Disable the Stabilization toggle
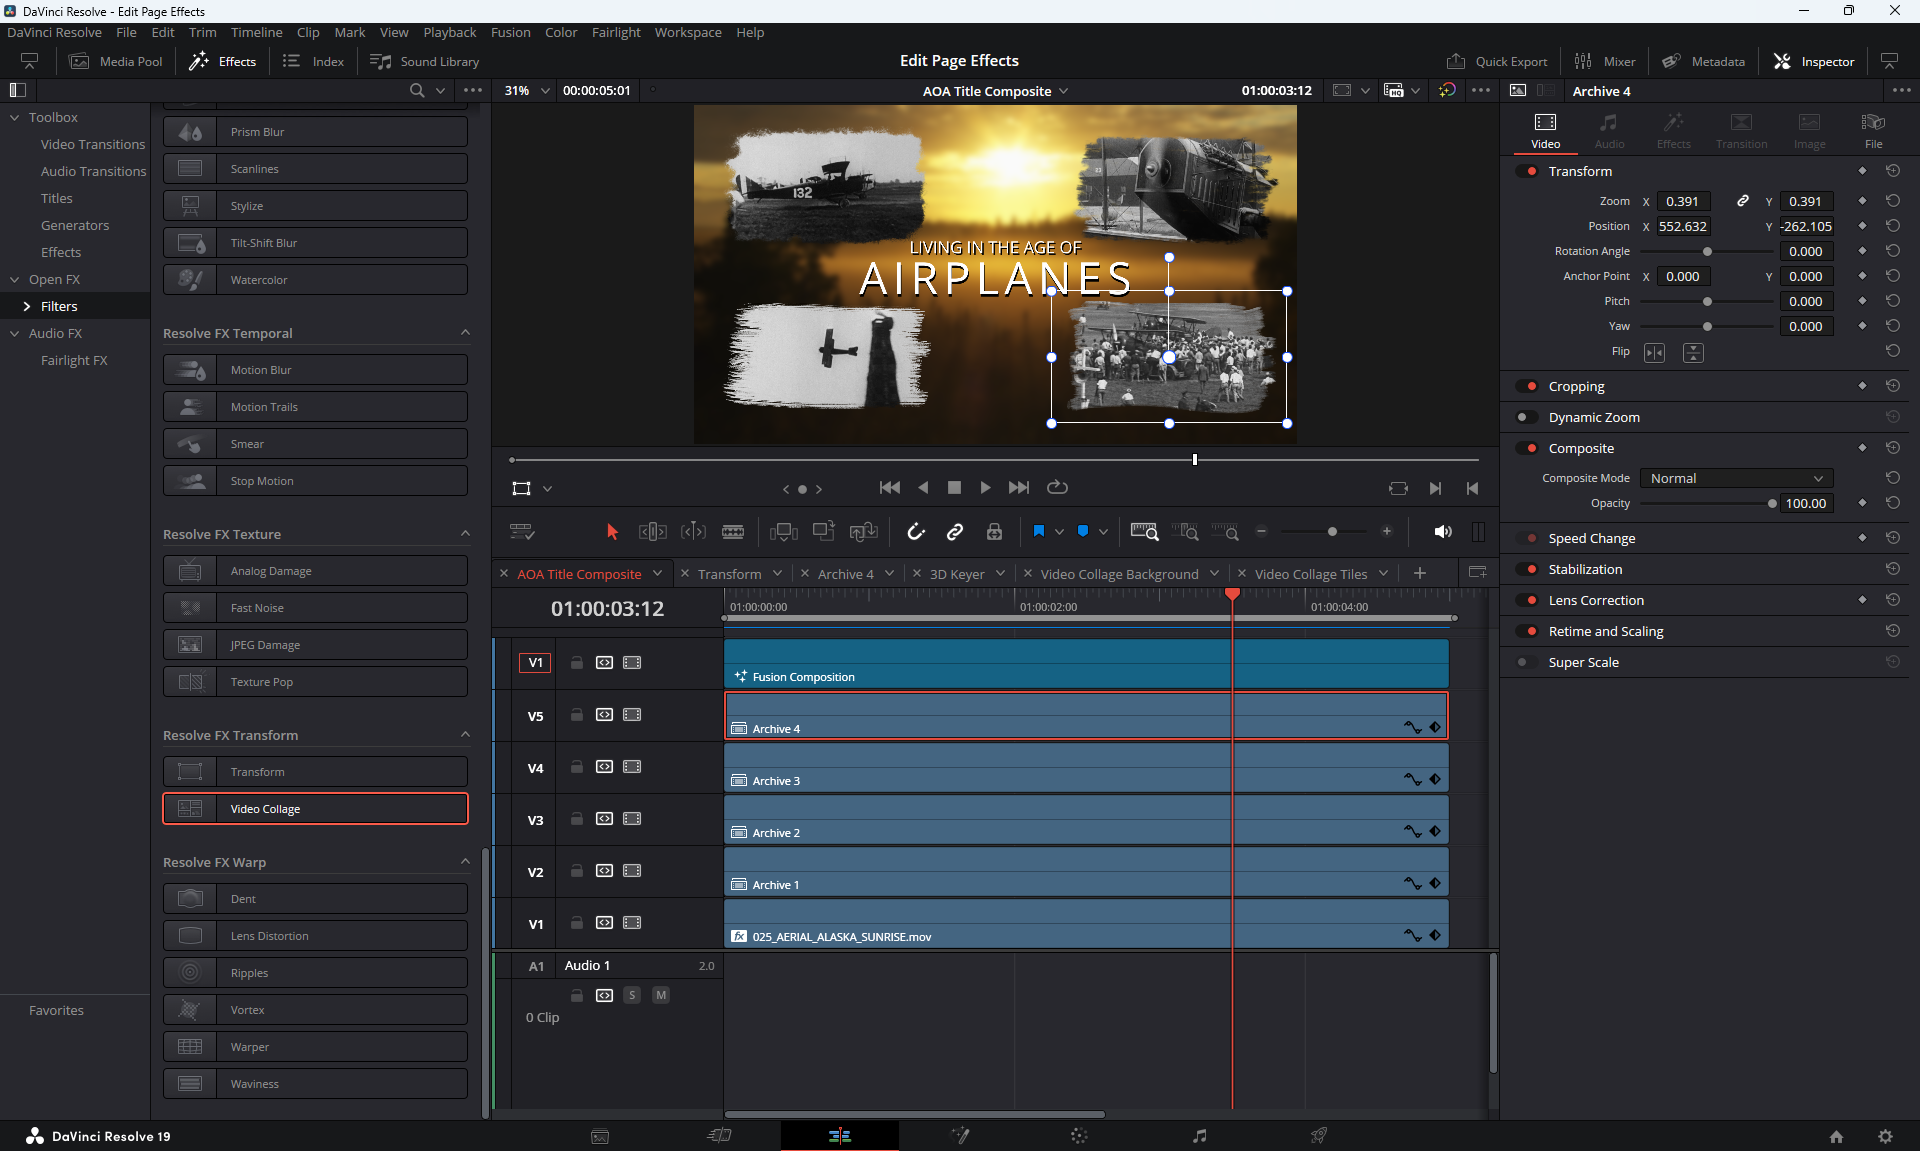 tap(1526, 569)
